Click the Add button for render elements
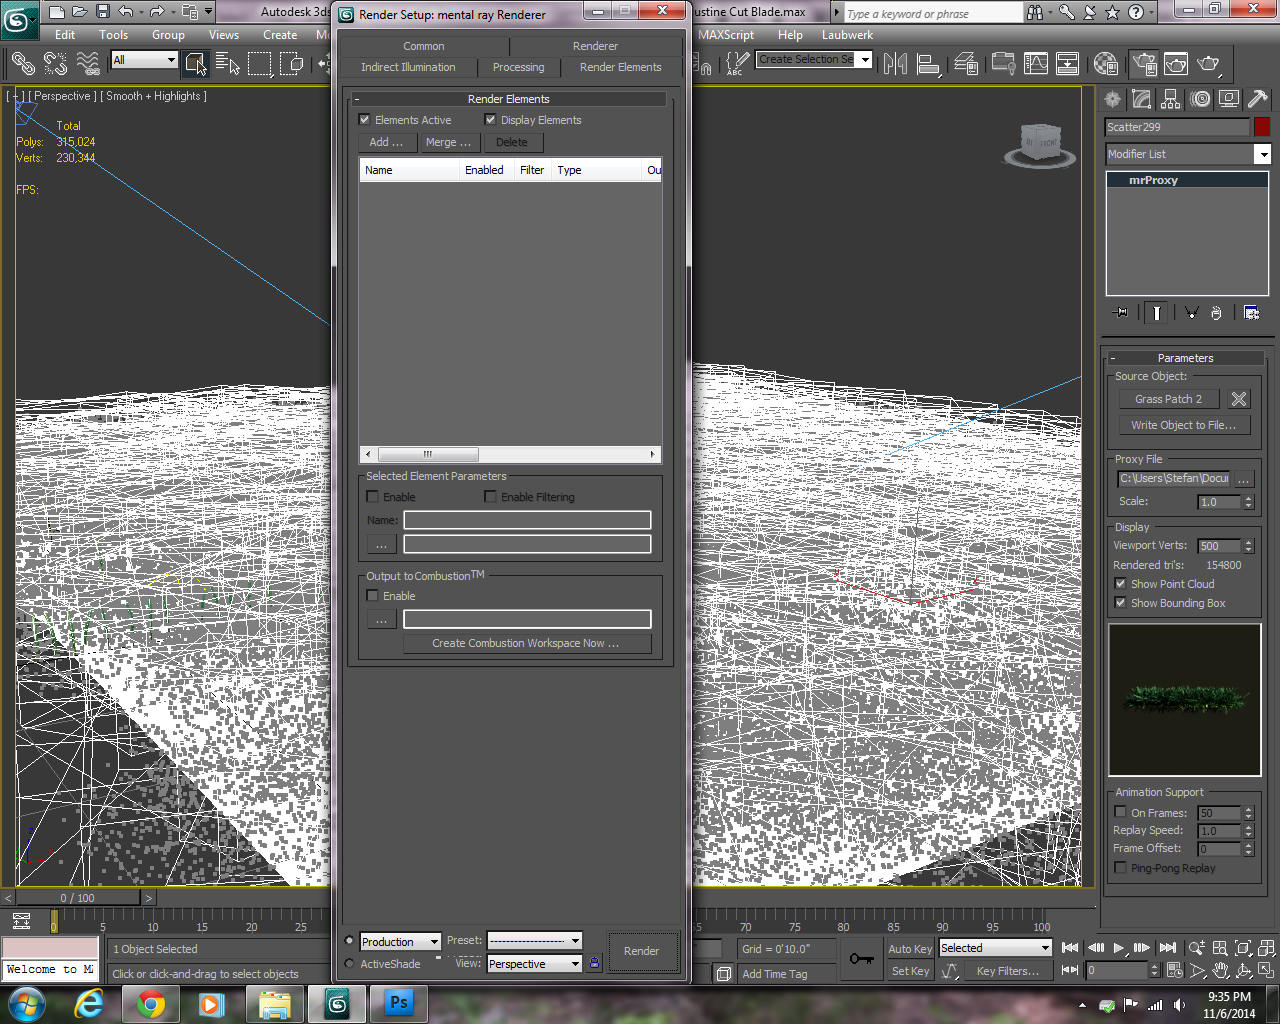The image size is (1280, 1024). click(386, 142)
